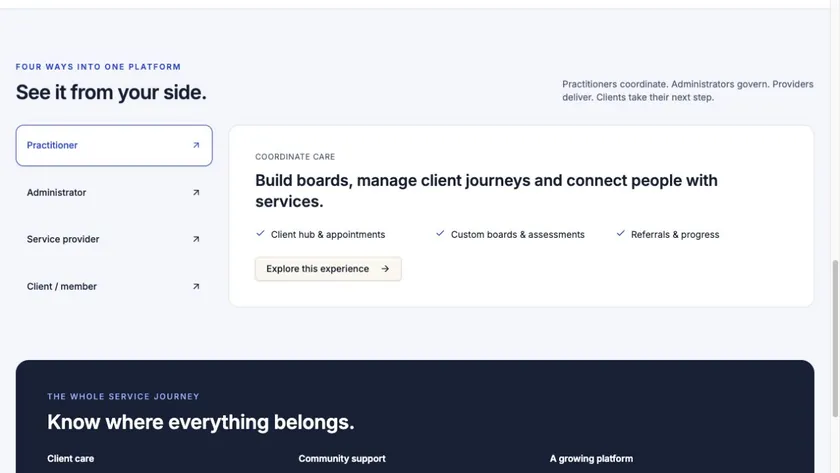Click the text Custom boards & assessments
Screen dimensions: 840x473
pyautogui.click(x=518, y=235)
